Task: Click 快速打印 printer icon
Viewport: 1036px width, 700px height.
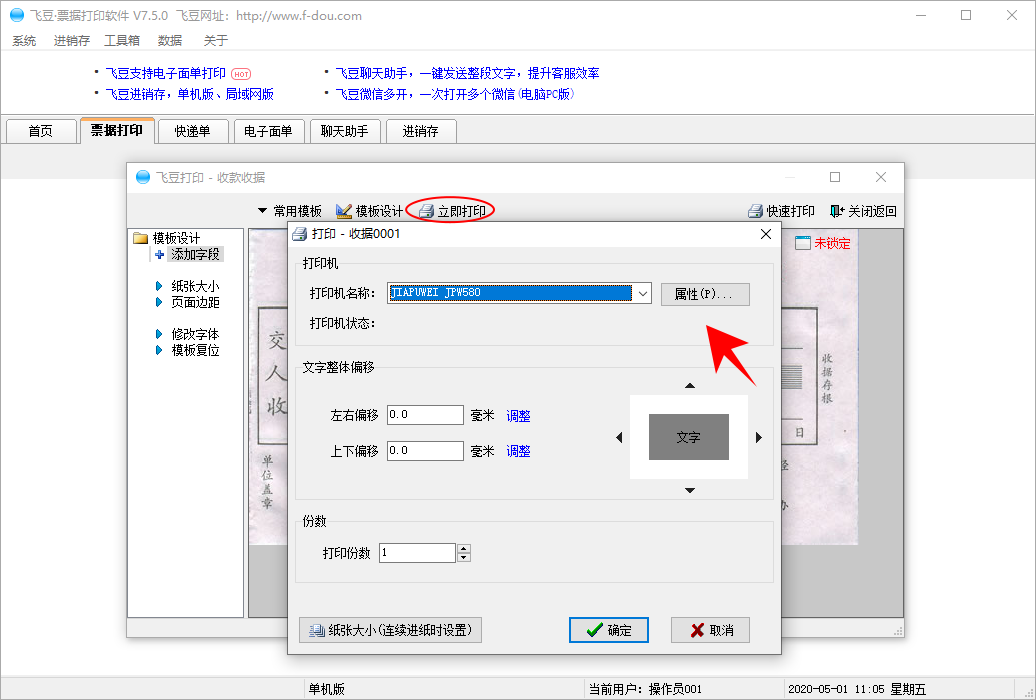Action: [x=756, y=211]
